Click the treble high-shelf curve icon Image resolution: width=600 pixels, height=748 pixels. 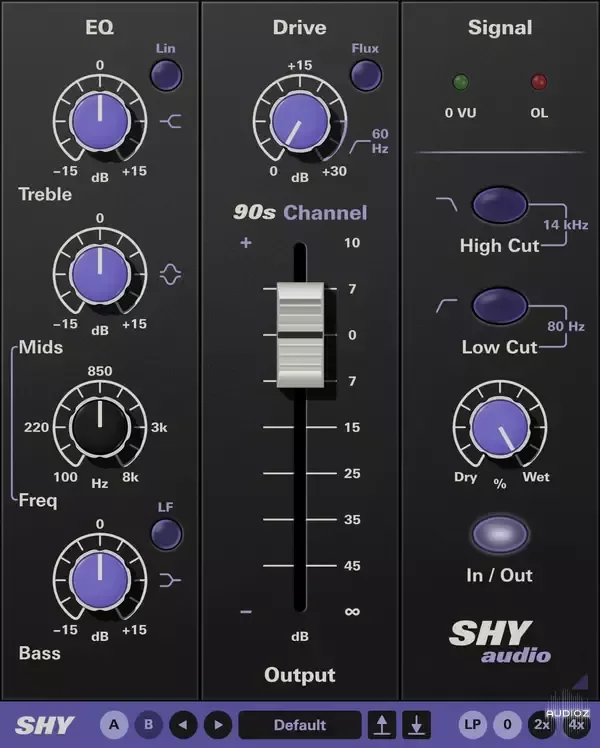tap(170, 122)
